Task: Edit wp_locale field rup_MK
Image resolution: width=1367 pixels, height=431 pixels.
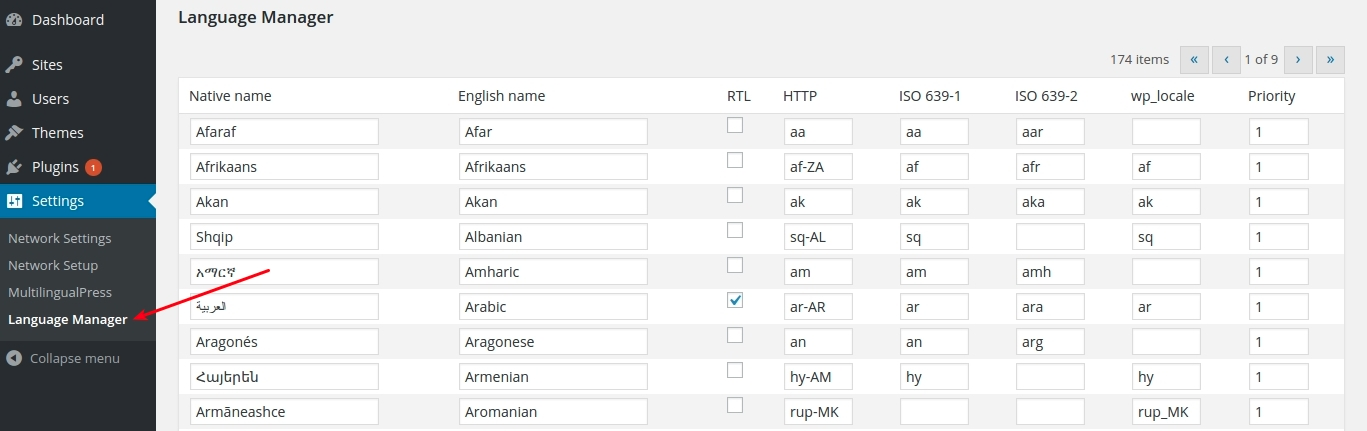Action: [1166, 412]
